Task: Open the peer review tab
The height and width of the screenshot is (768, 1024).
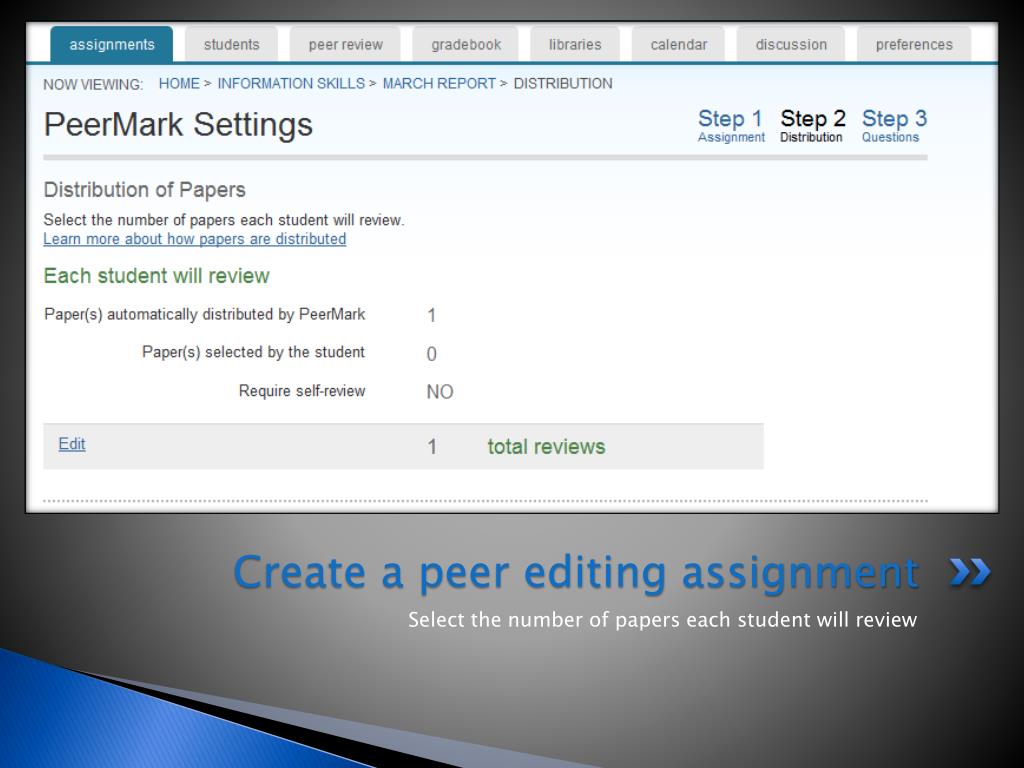Action: point(345,44)
